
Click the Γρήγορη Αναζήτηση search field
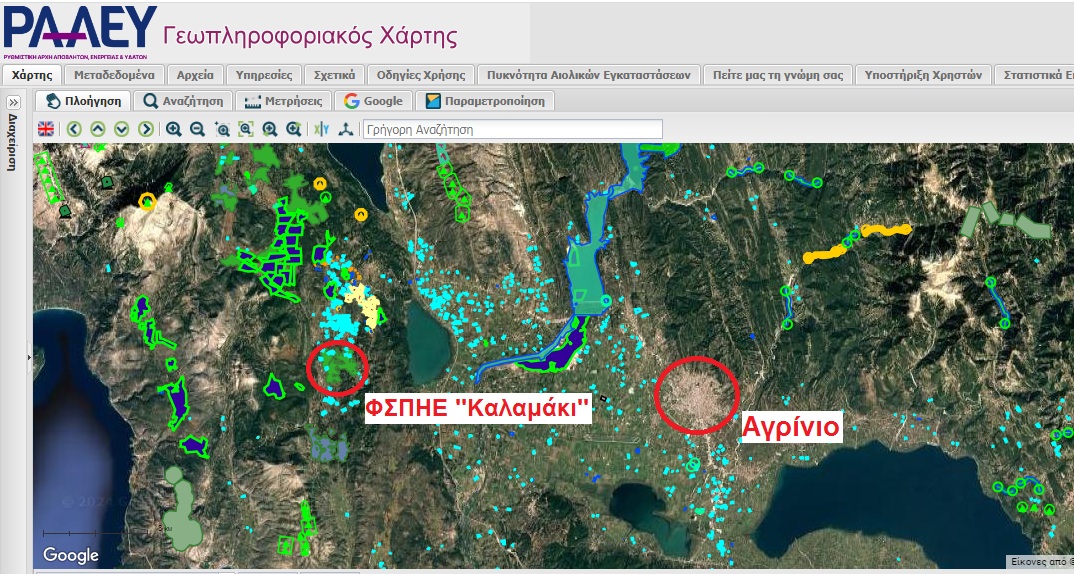pos(512,129)
